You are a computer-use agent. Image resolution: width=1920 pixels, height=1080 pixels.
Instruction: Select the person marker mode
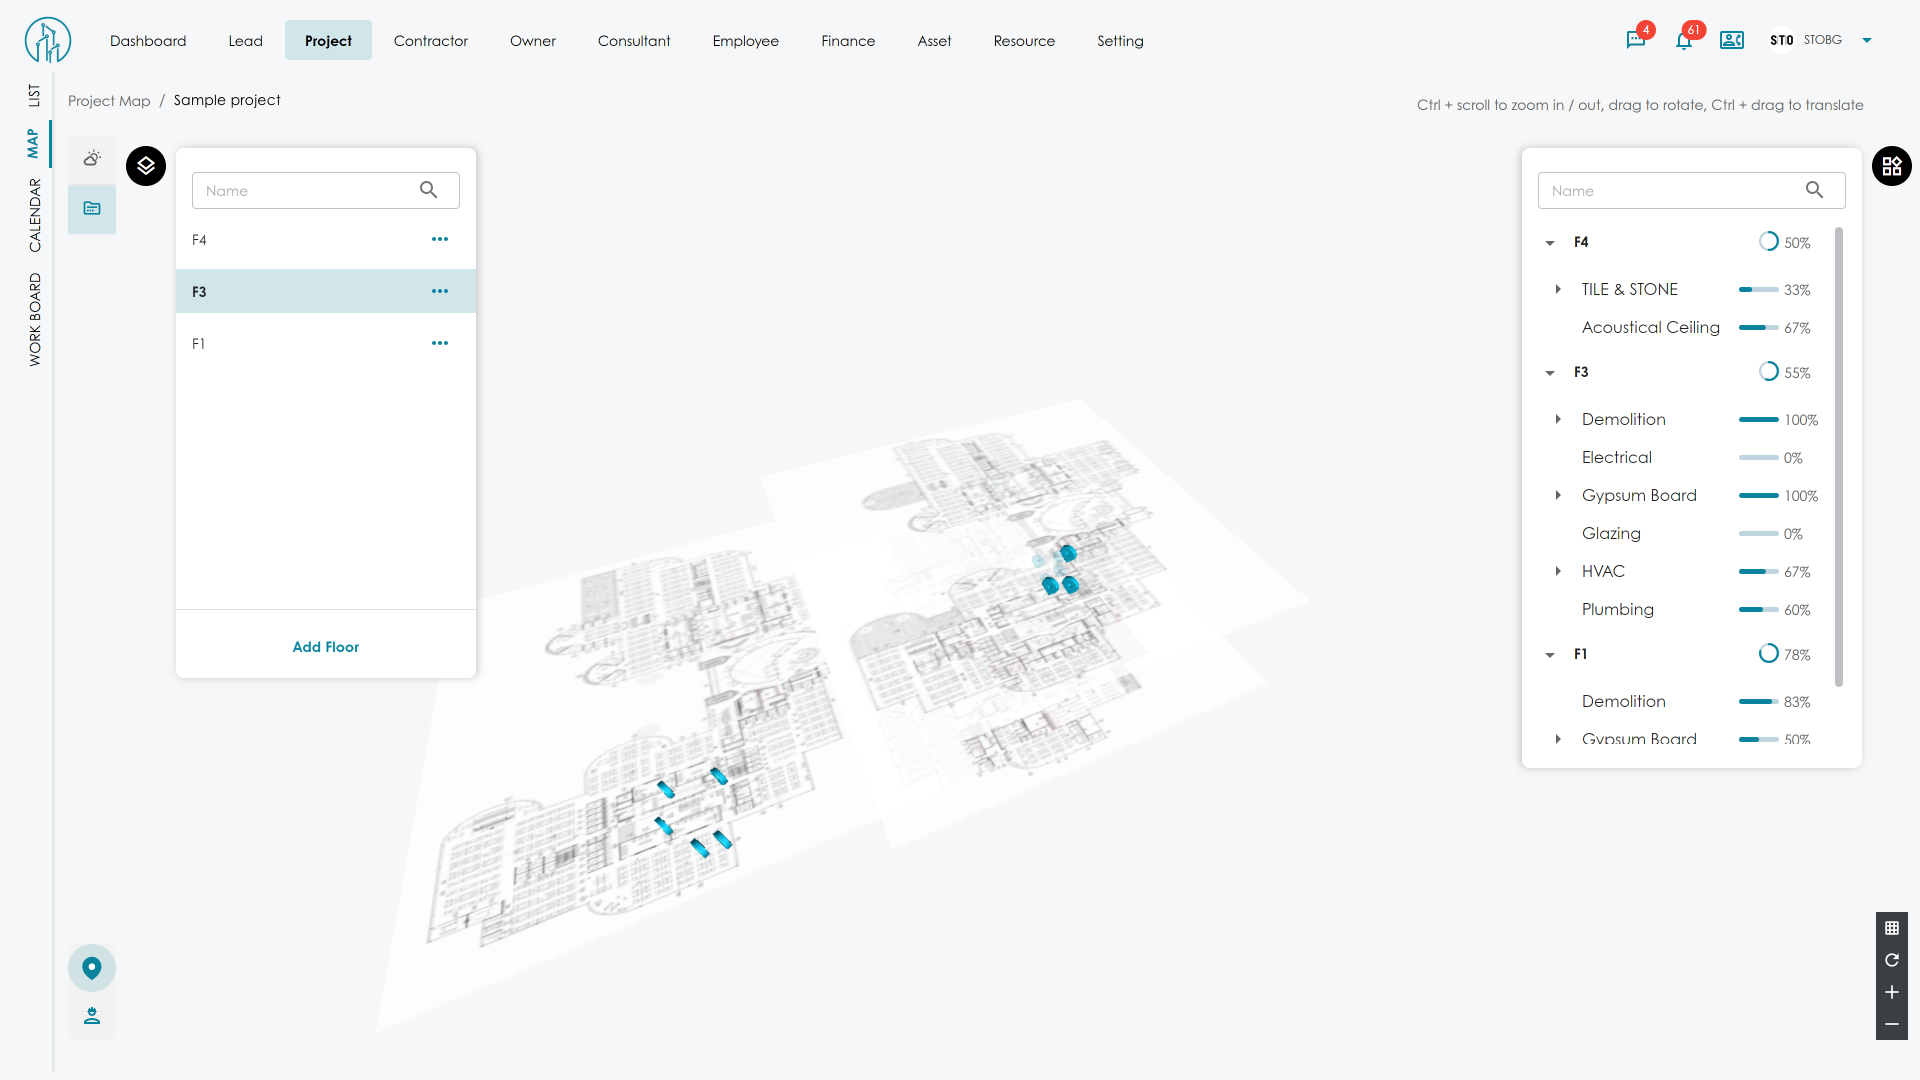[x=92, y=1016]
